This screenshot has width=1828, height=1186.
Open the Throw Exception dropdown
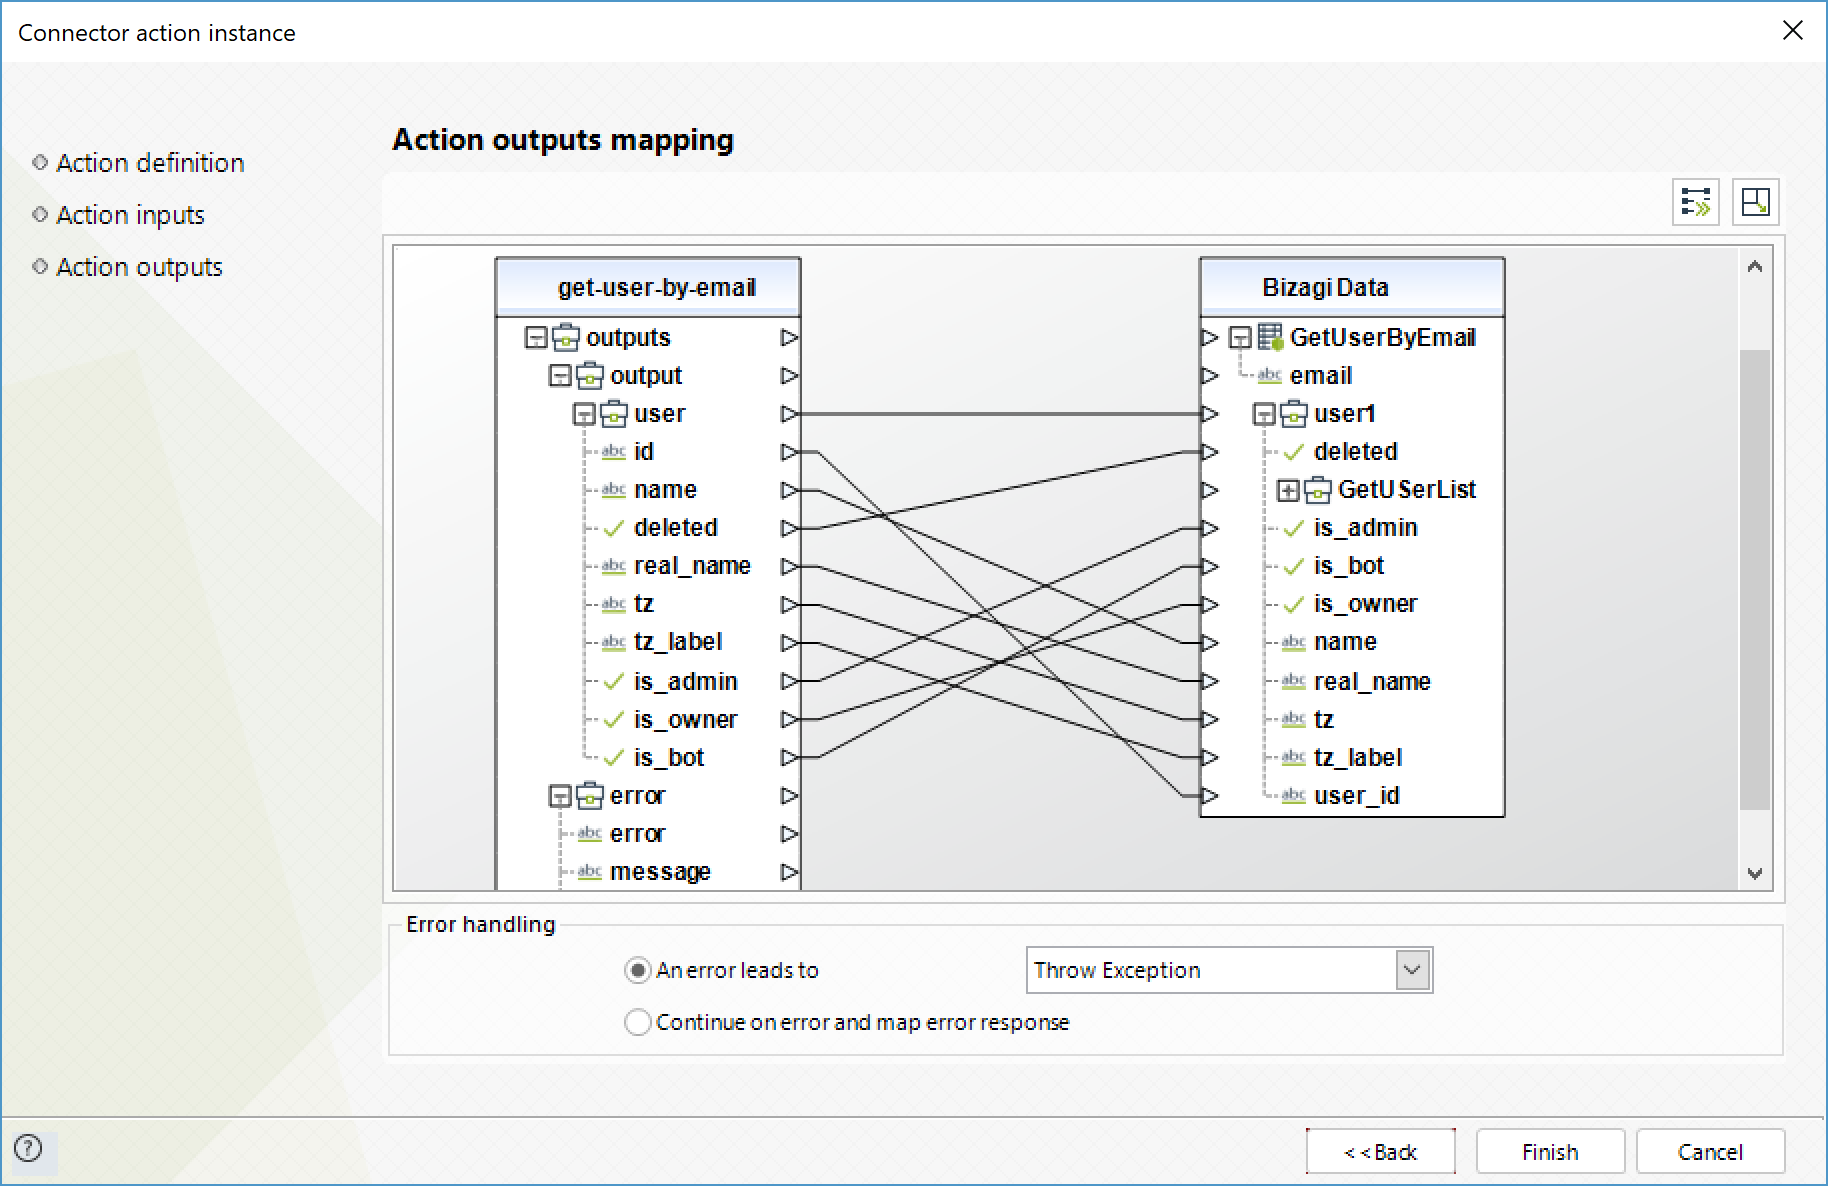1412,970
